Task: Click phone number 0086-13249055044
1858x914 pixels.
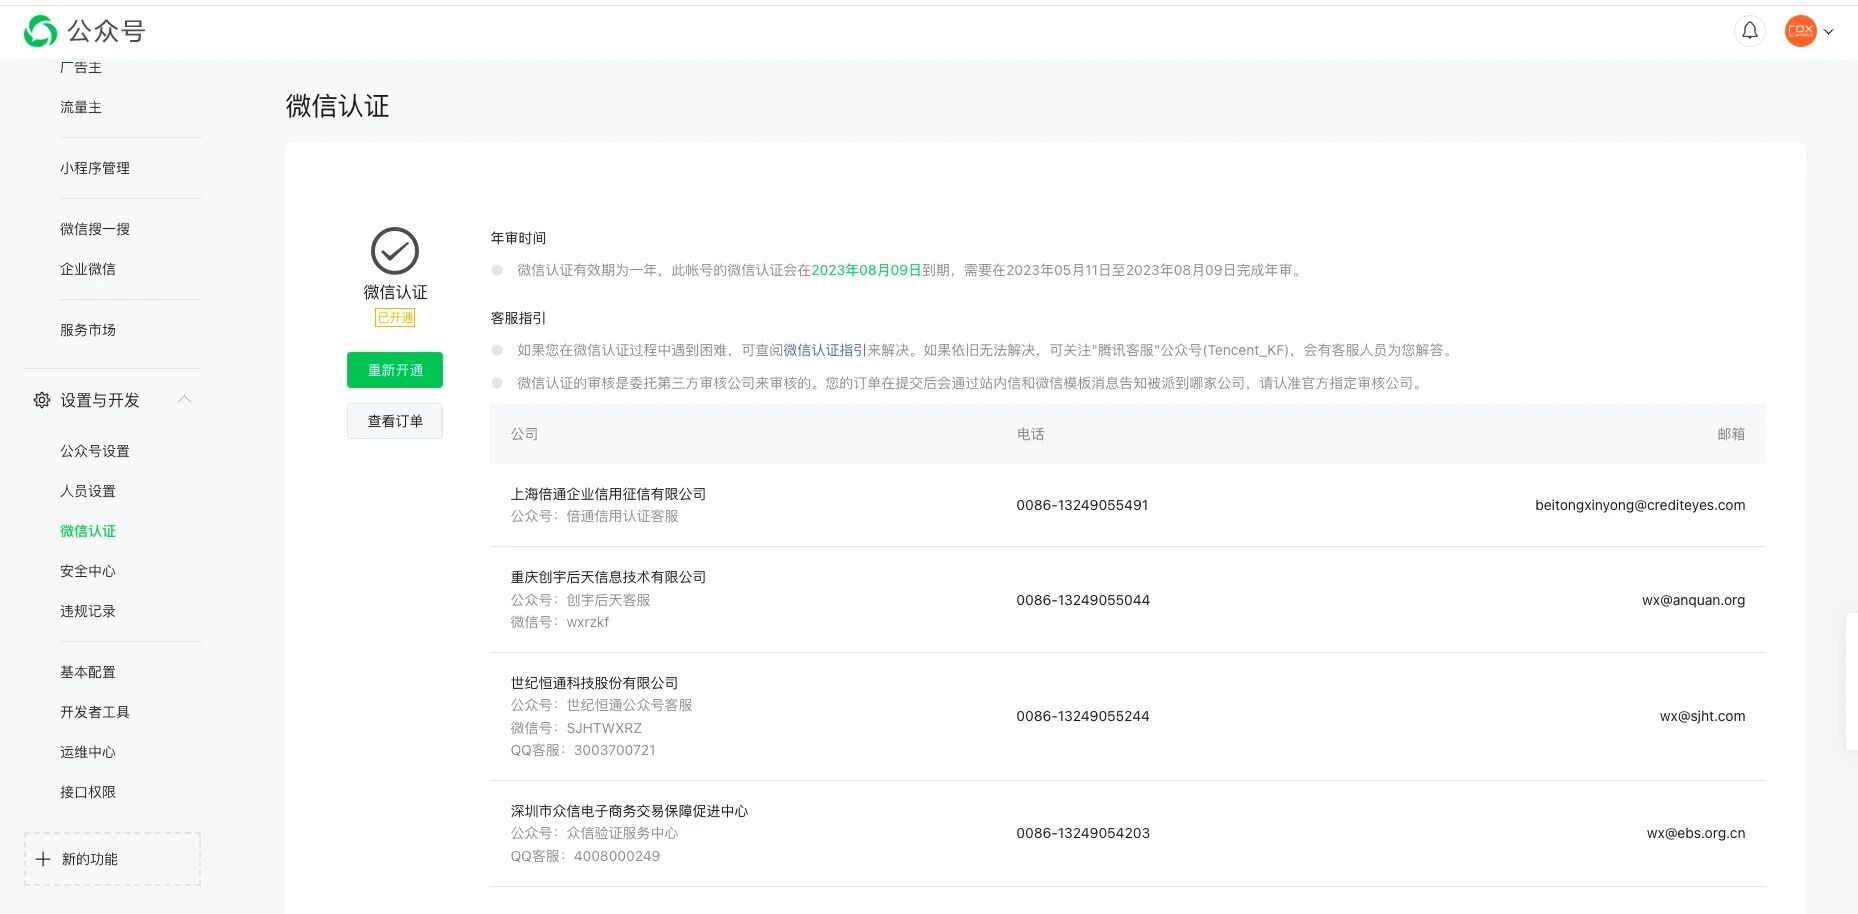Action: point(1083,600)
